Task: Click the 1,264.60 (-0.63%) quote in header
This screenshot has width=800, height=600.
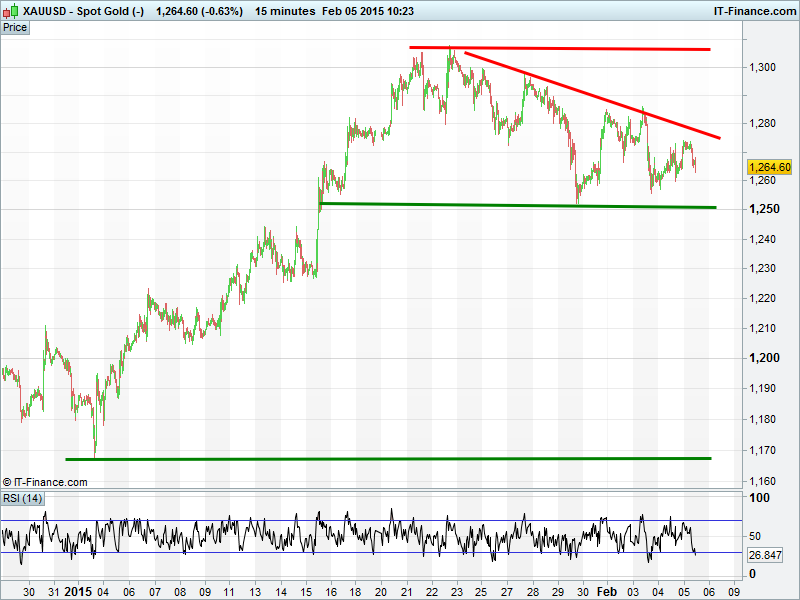Action: [x=200, y=10]
